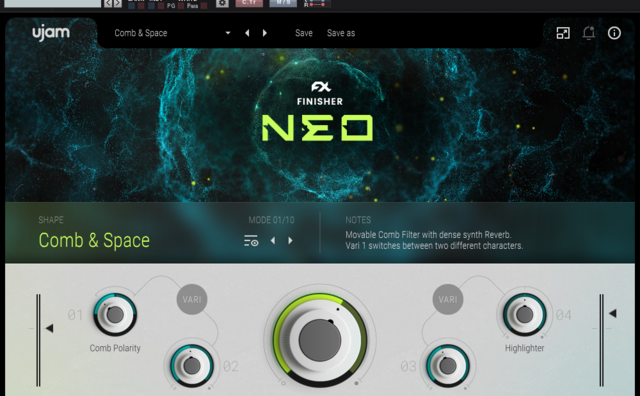Screen dimensions: 640x396
Task: Select the next mode arrow
Action: pyautogui.click(x=290, y=241)
